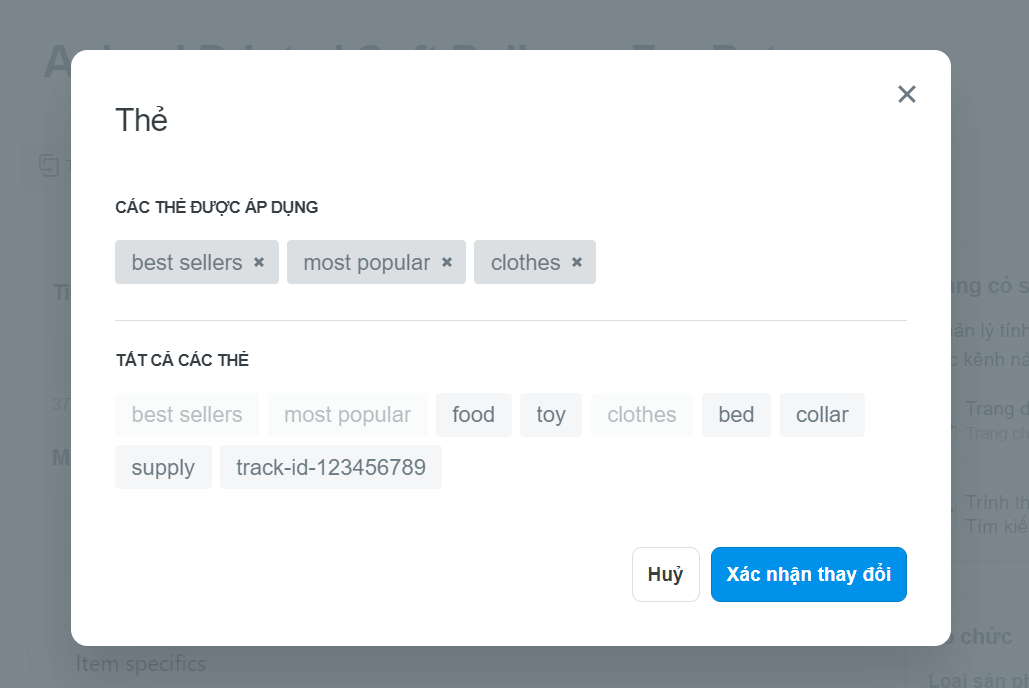Click the most popular applied tag label
This screenshot has width=1029, height=688.
click(366, 263)
